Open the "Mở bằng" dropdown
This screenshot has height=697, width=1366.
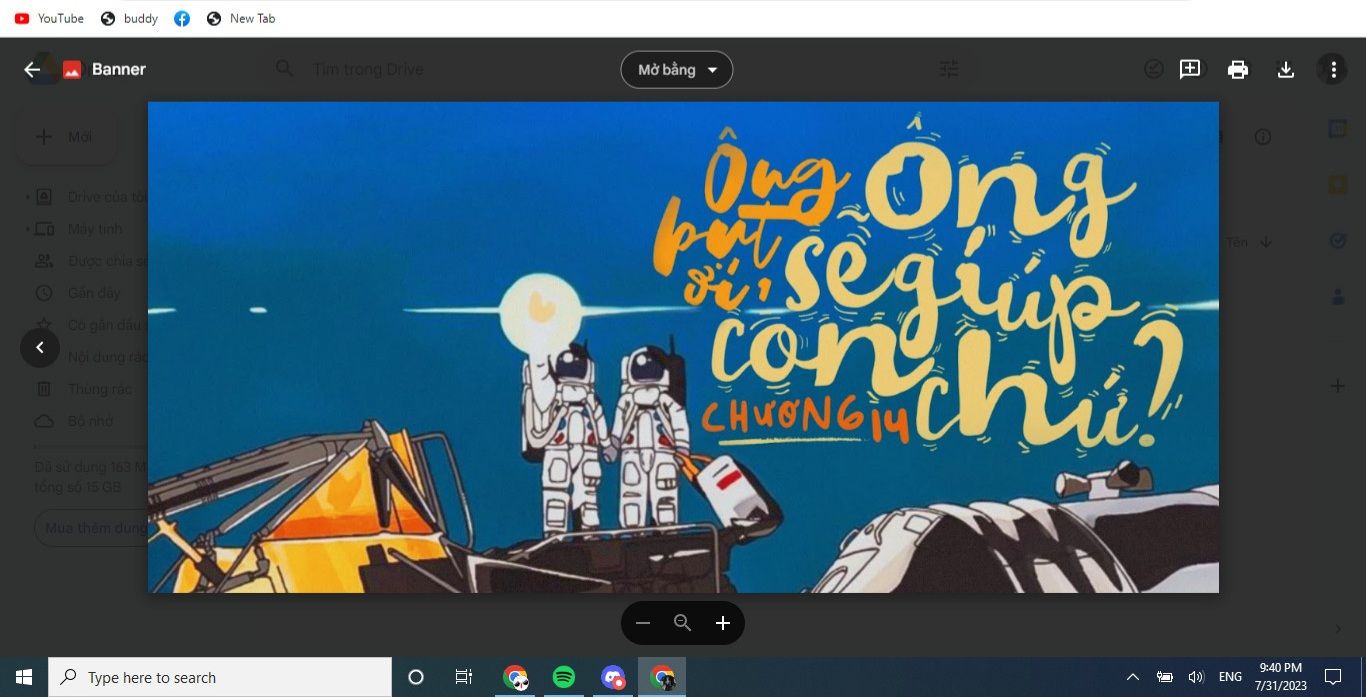click(x=677, y=70)
